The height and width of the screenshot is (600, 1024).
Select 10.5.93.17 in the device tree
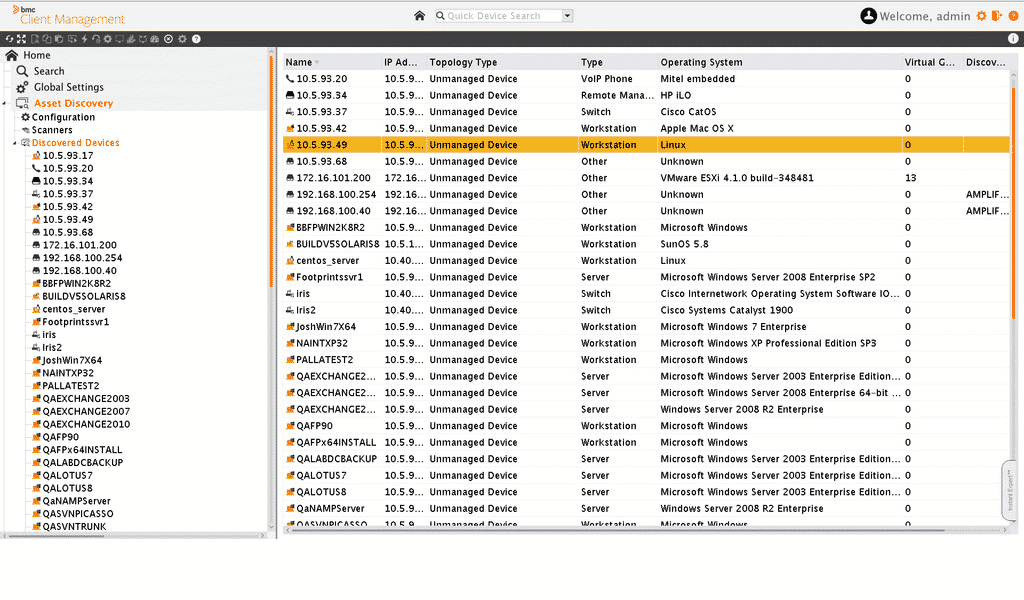pyautogui.click(x=68, y=156)
